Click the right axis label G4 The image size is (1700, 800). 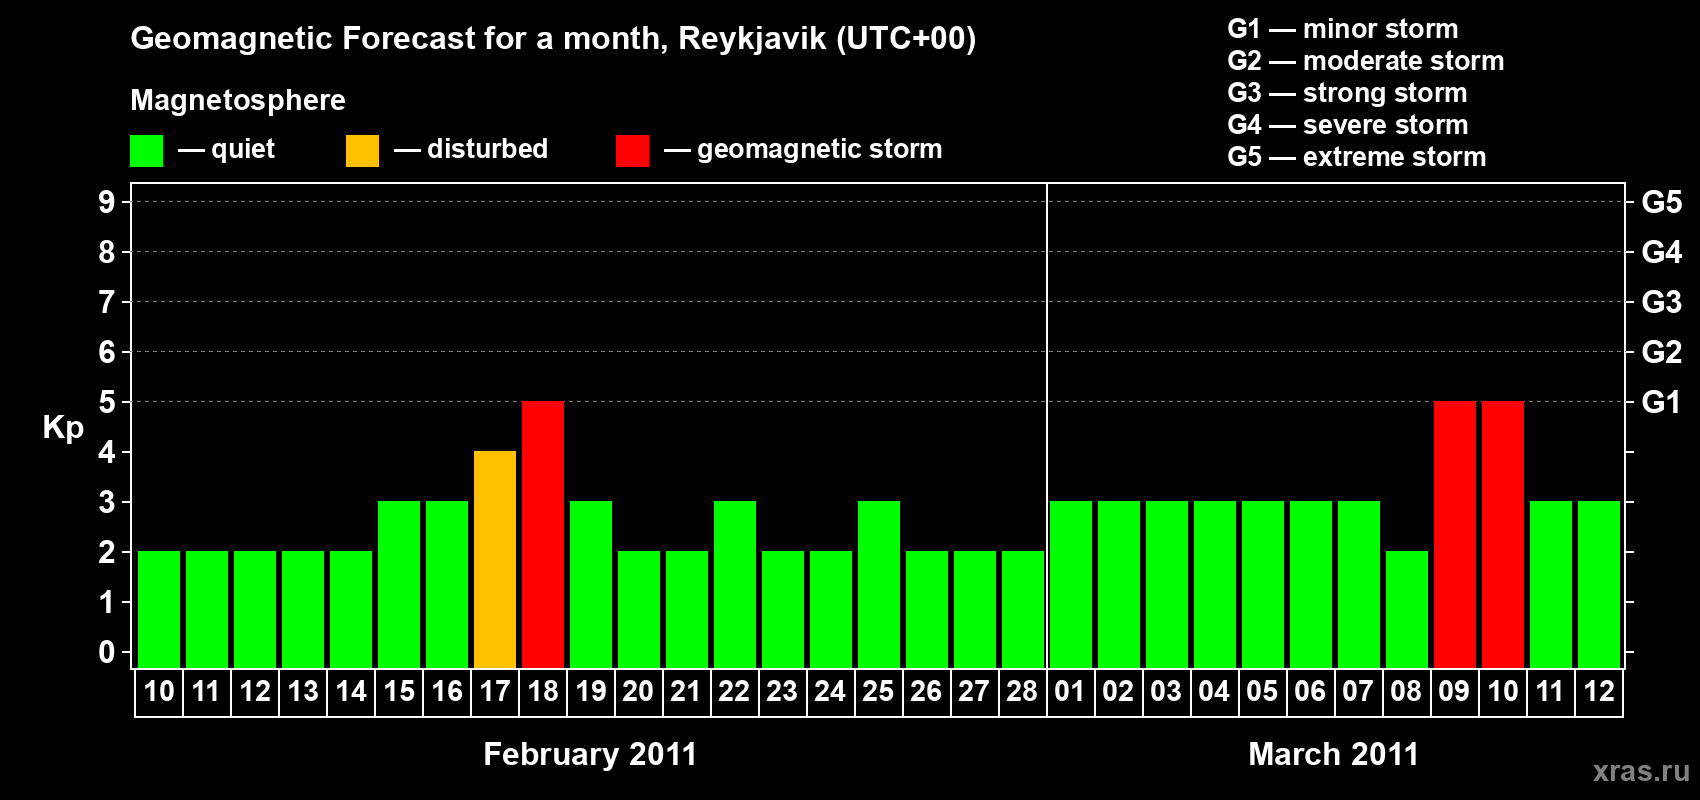click(x=1662, y=252)
